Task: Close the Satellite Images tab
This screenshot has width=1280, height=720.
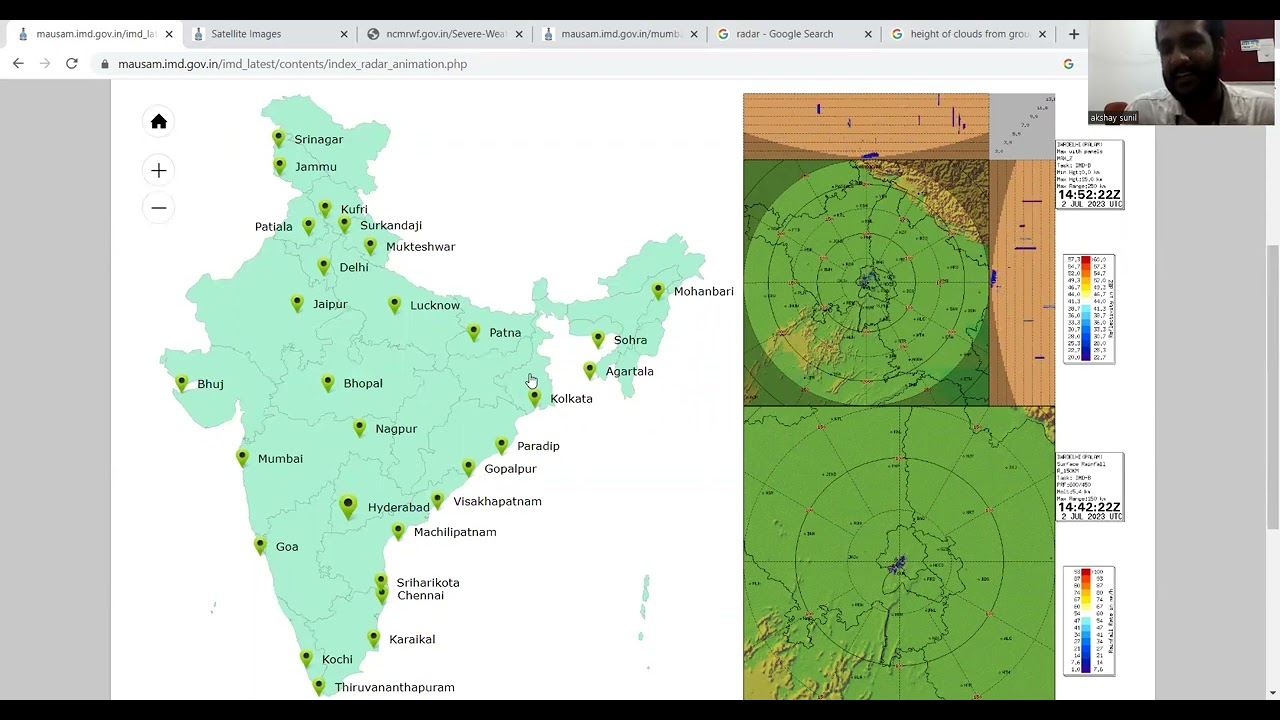Action: pos(344,34)
